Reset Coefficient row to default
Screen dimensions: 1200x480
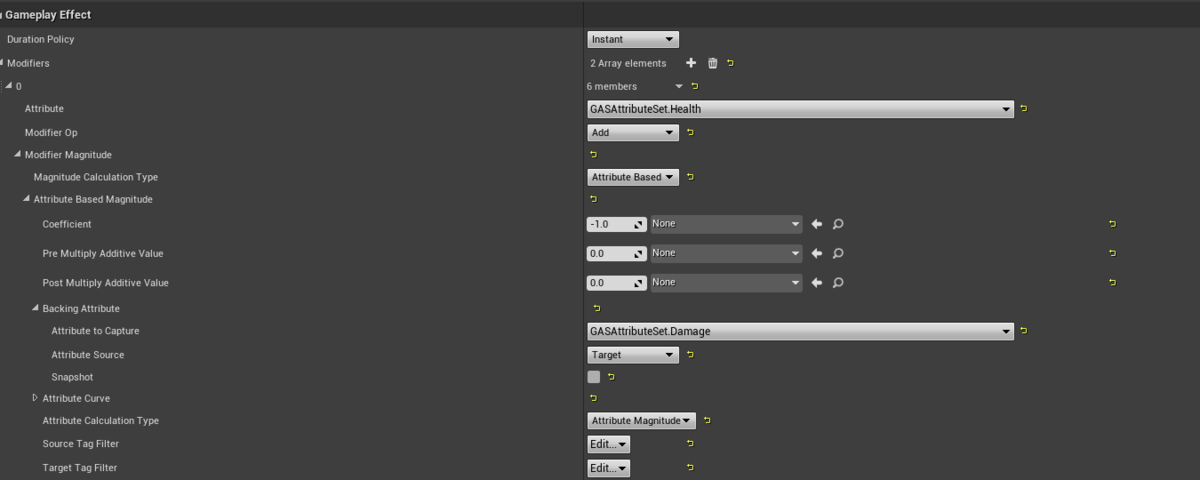(x=1112, y=225)
